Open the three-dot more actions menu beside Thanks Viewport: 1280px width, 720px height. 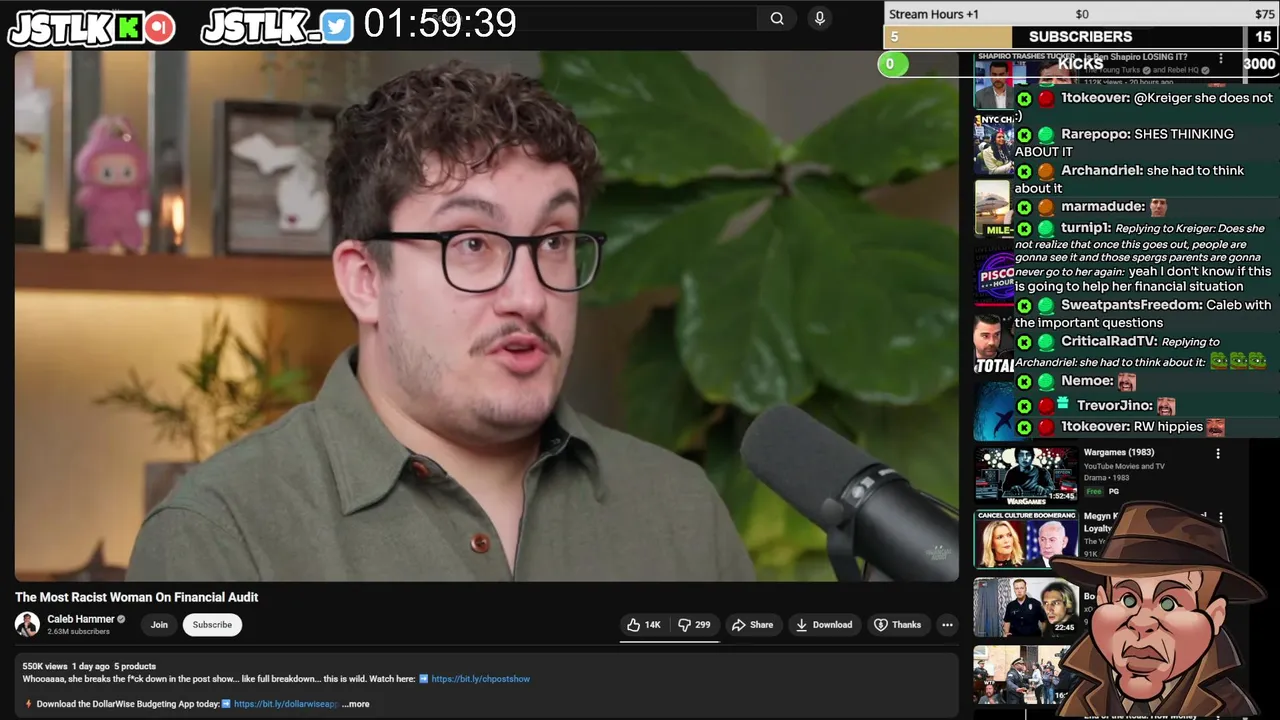tap(947, 625)
